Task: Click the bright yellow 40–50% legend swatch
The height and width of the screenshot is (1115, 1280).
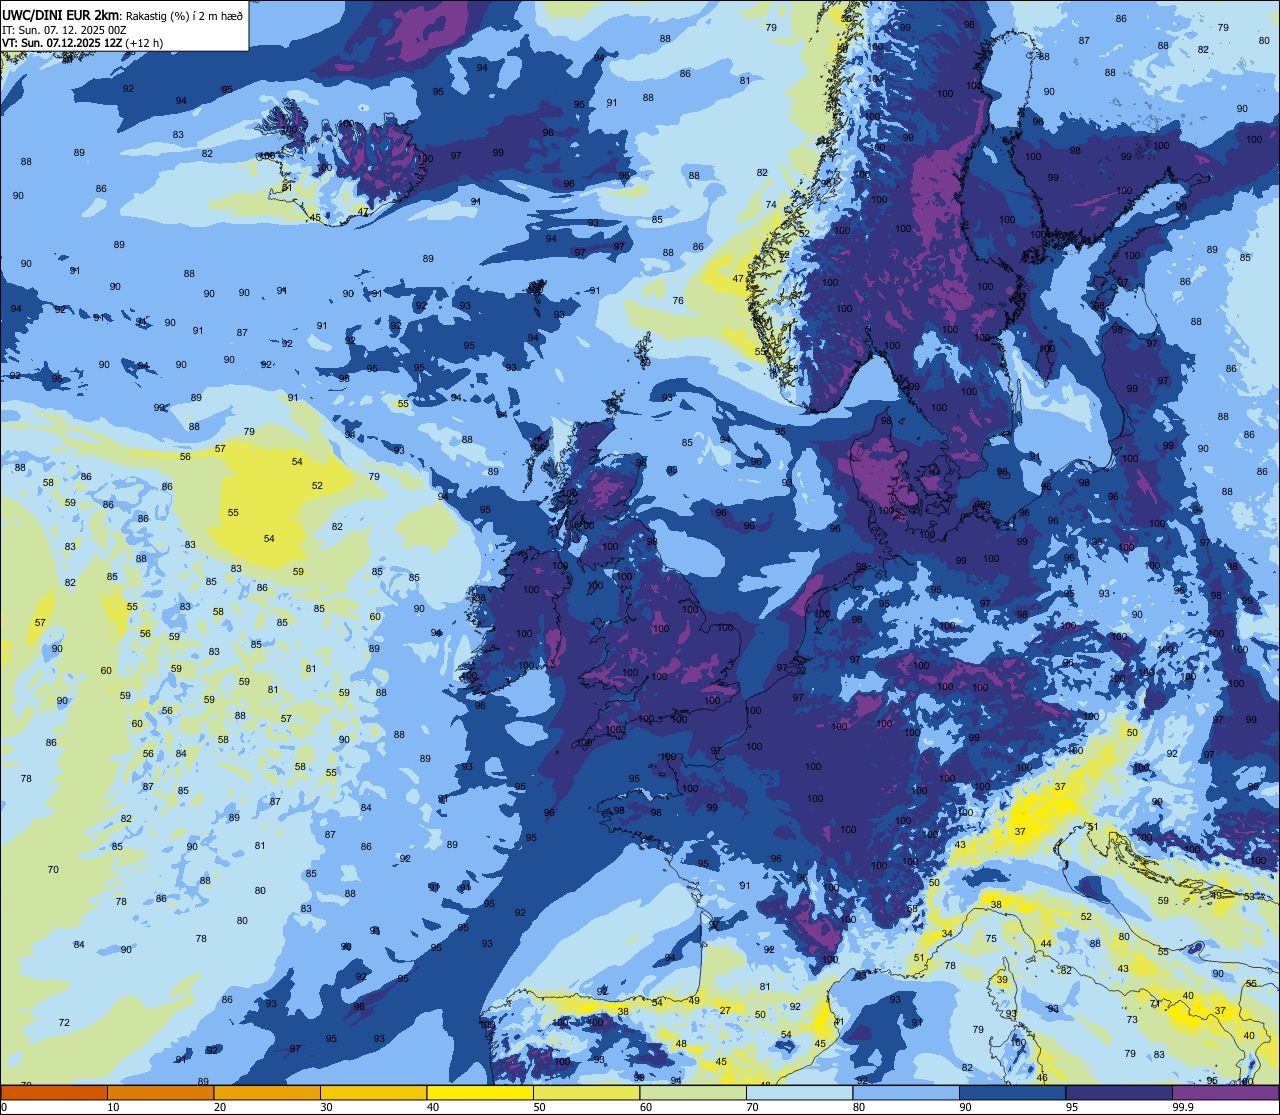Action: tap(480, 1092)
